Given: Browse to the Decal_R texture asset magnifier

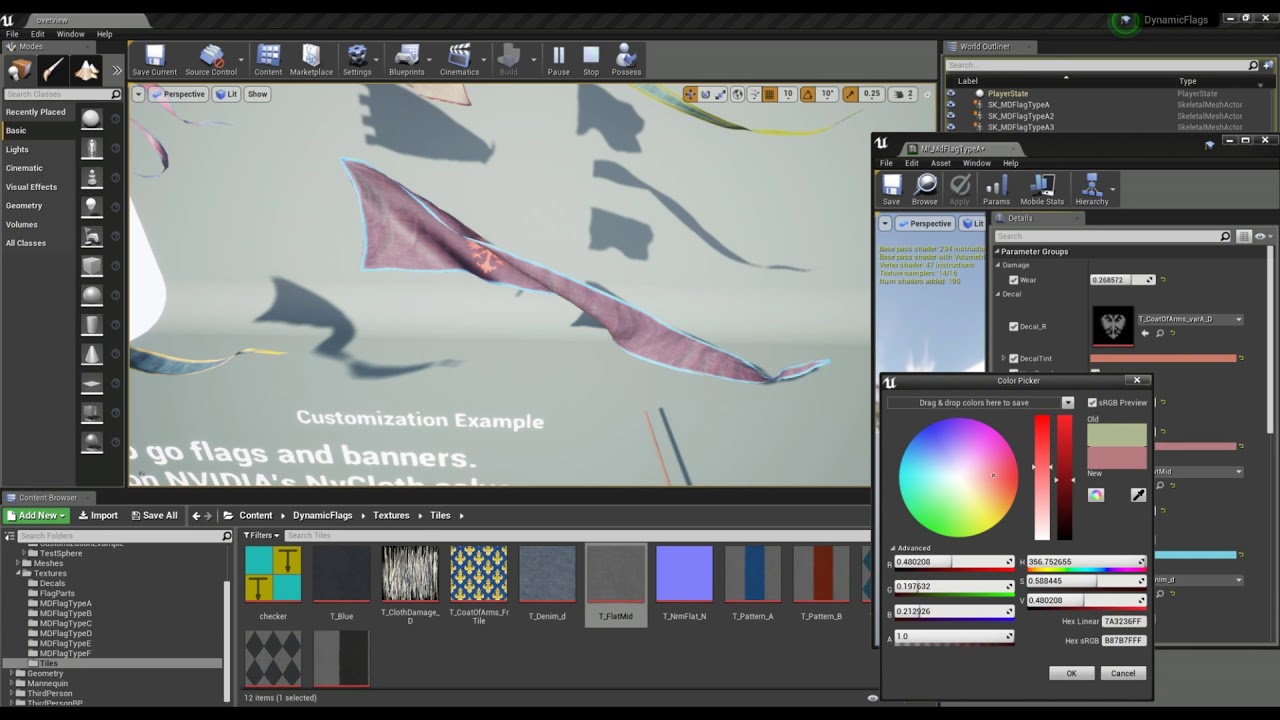Looking at the screenshot, I should (1160, 333).
